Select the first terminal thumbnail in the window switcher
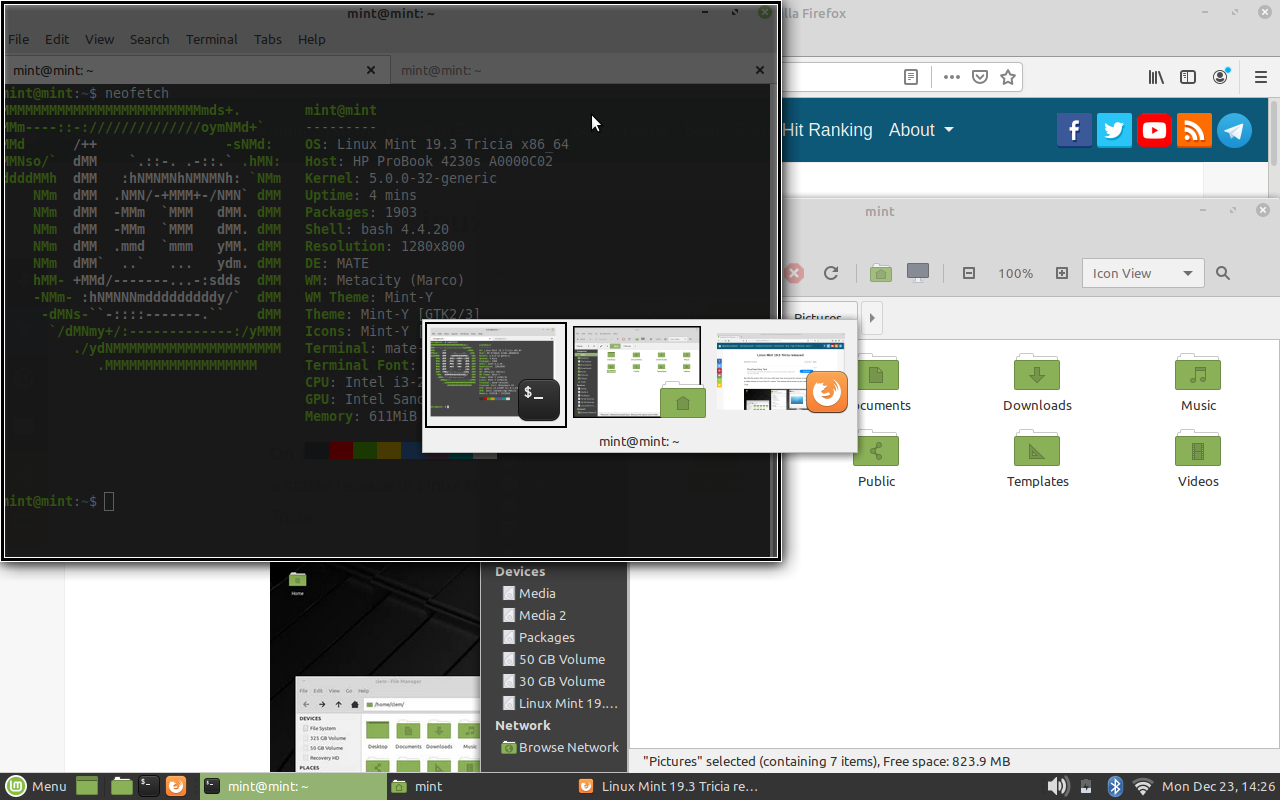The image size is (1280, 800). pyautogui.click(x=495, y=373)
